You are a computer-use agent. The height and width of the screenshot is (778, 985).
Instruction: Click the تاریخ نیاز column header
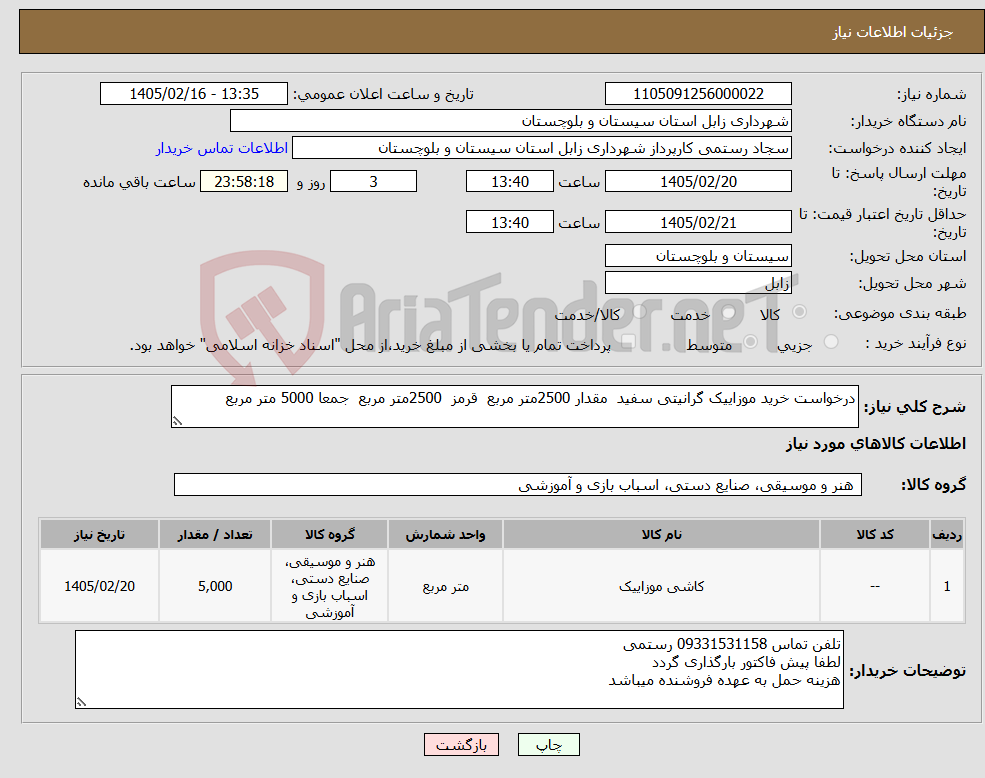click(x=99, y=534)
